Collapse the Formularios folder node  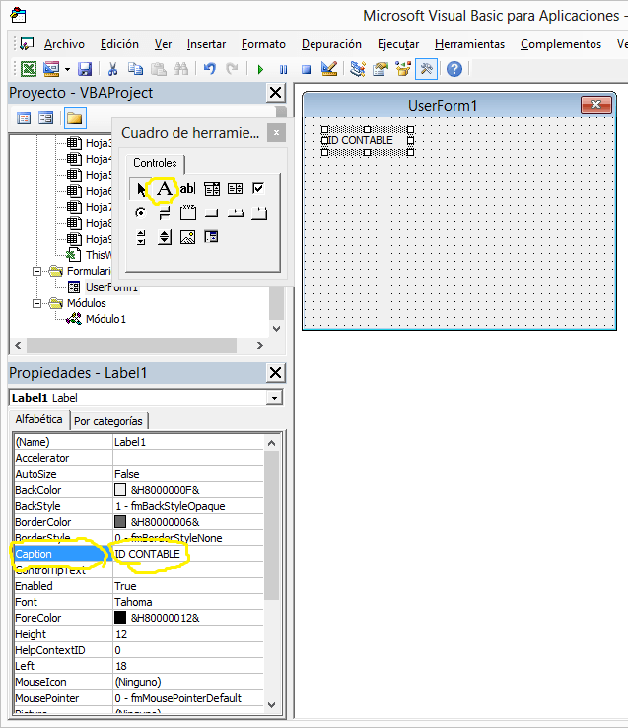pyautogui.click(x=39, y=271)
